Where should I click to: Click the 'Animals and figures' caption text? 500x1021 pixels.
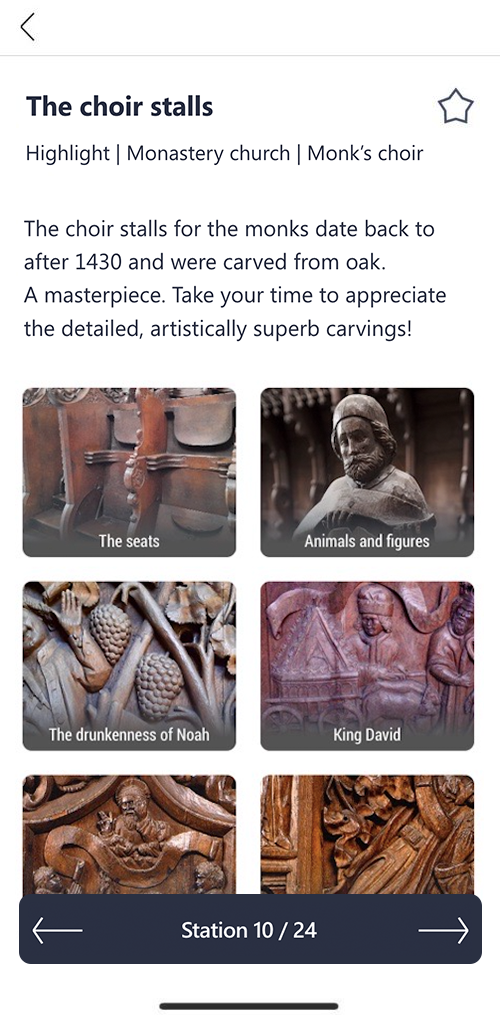pos(367,541)
